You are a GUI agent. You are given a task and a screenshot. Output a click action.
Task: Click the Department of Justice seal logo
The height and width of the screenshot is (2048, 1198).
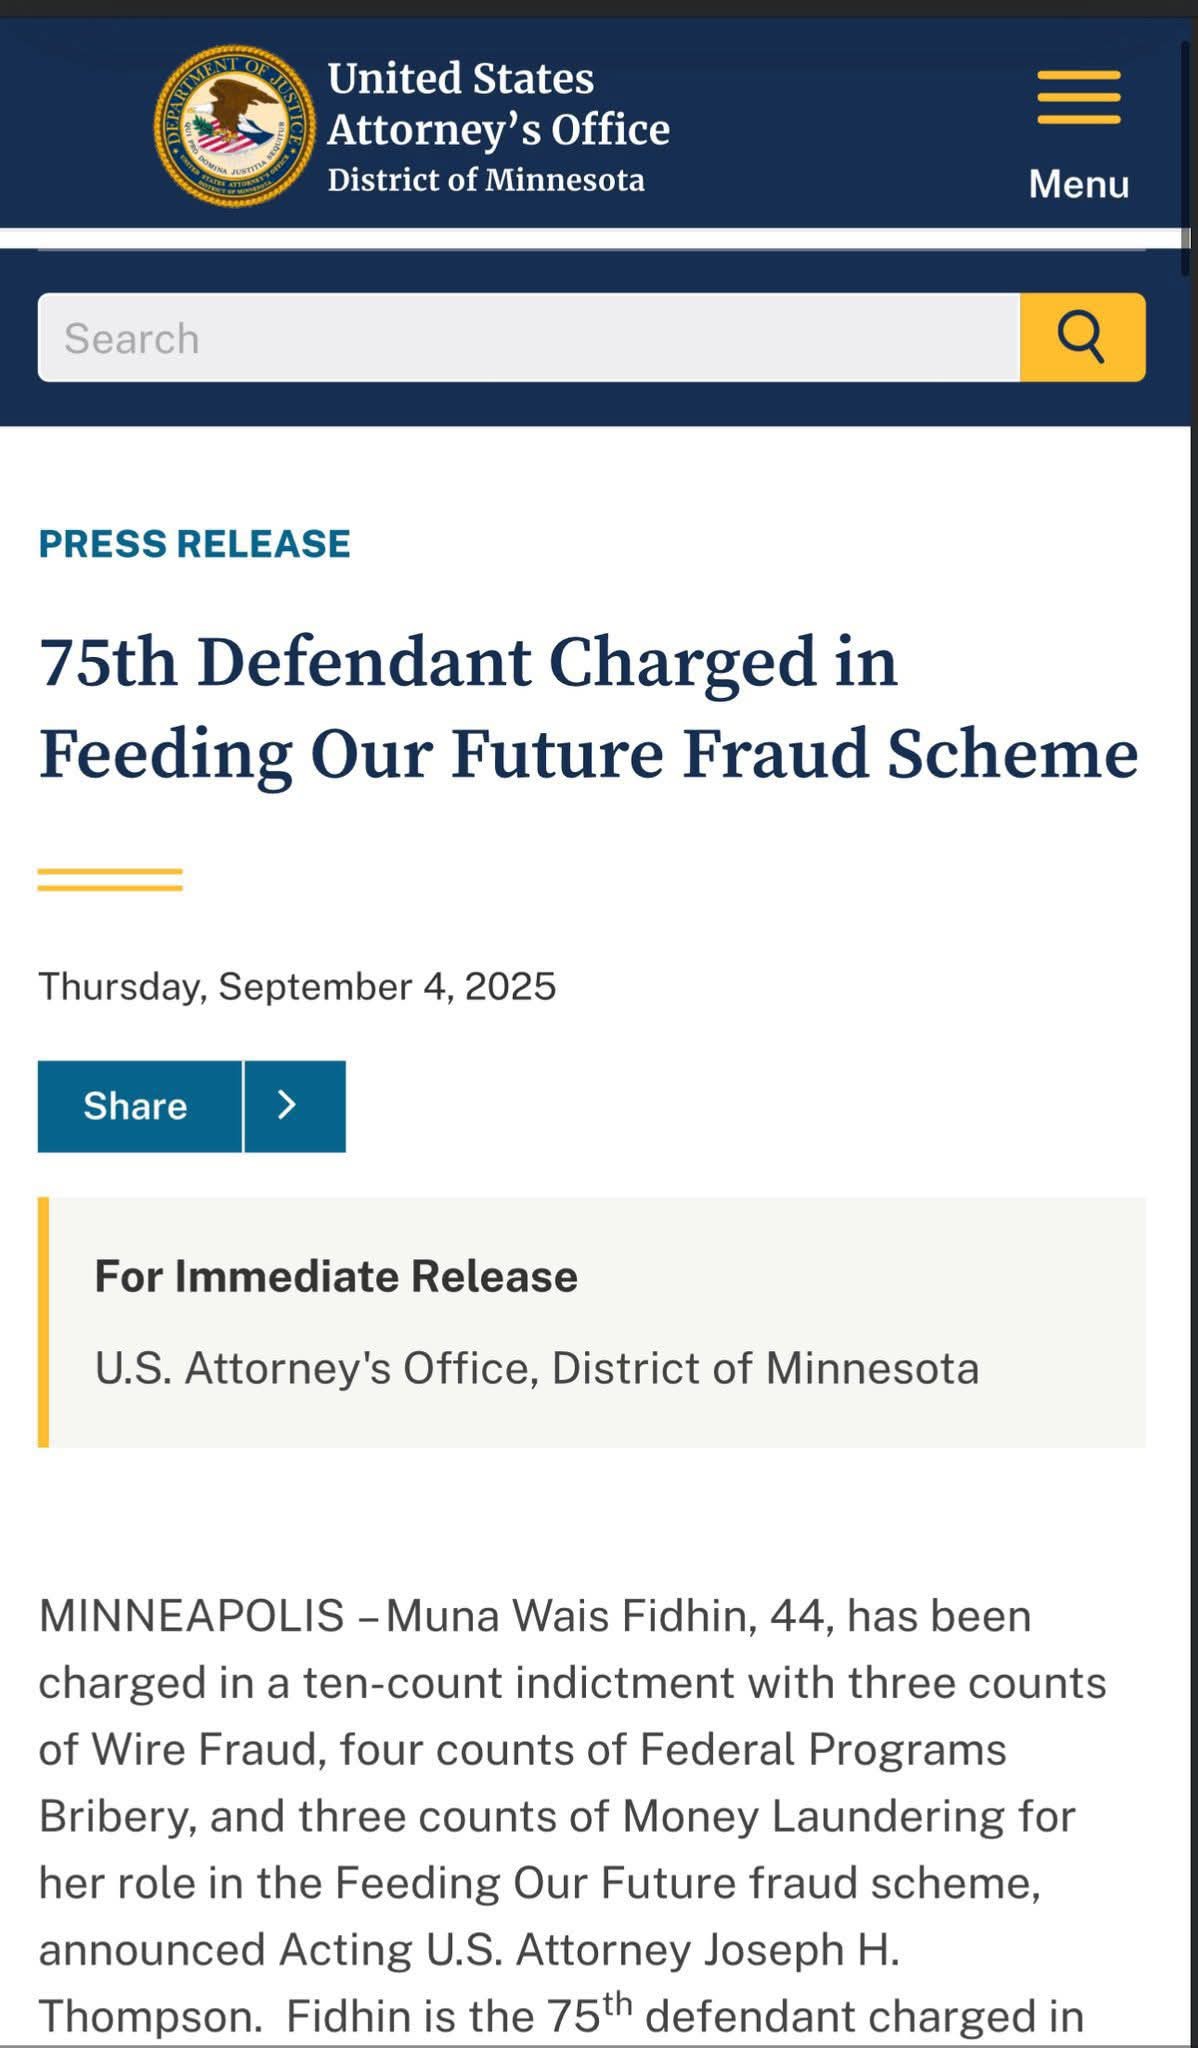click(x=235, y=127)
